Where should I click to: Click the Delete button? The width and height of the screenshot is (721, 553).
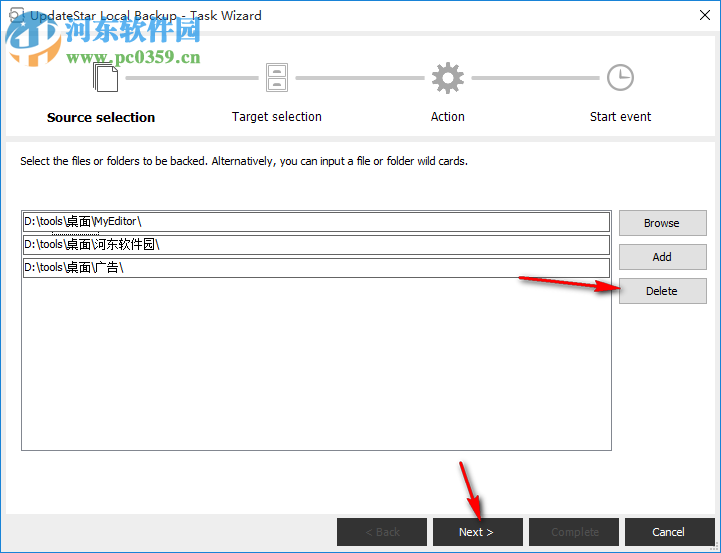pos(662,291)
